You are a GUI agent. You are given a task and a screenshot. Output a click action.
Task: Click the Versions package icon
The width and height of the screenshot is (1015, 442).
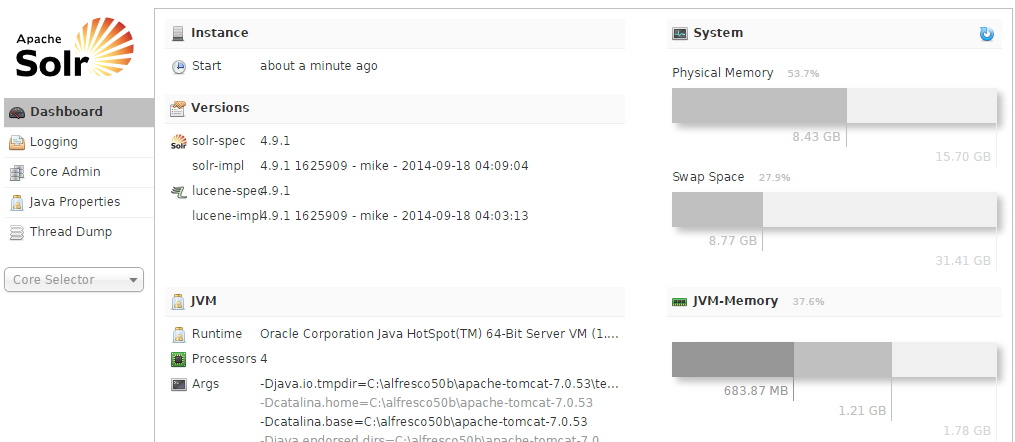[178, 108]
